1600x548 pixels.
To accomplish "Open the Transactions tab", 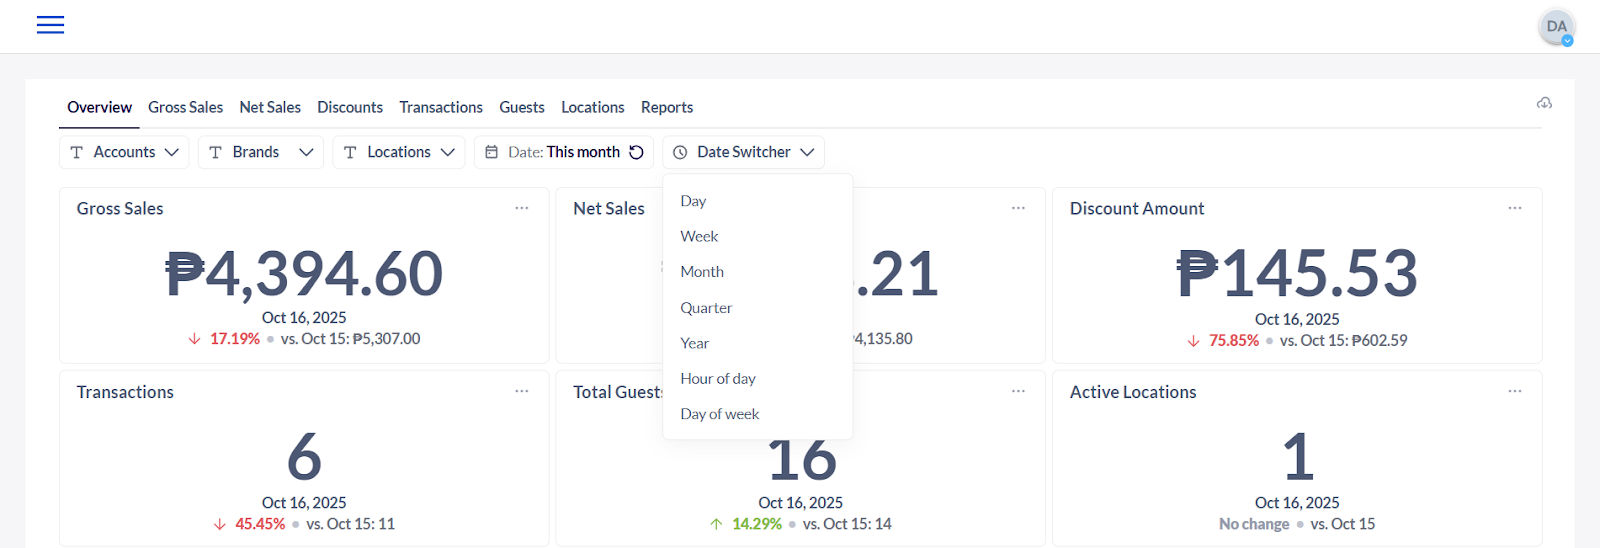I will click(441, 107).
